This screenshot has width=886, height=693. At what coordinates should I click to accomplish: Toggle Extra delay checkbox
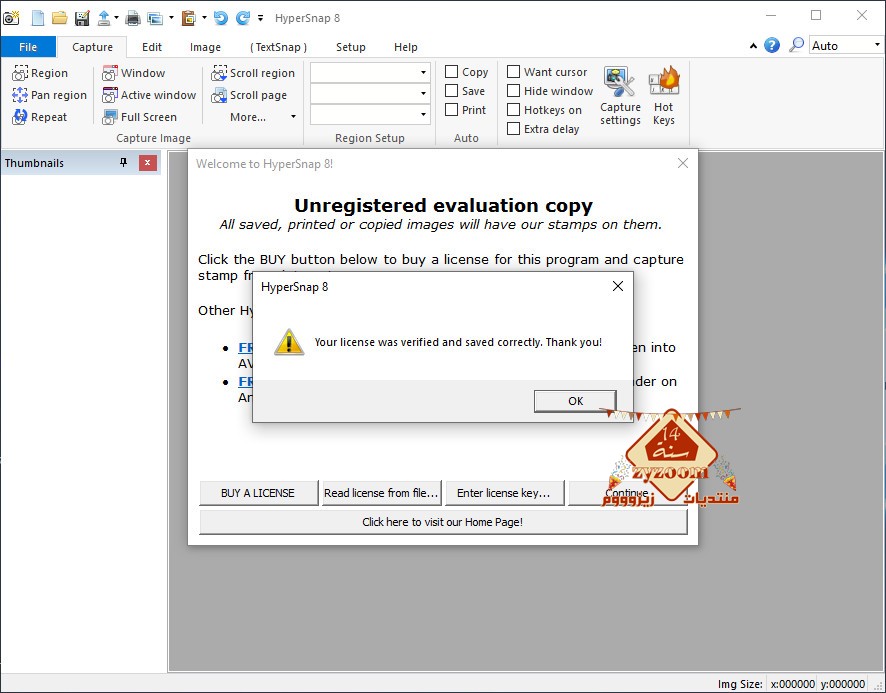513,129
